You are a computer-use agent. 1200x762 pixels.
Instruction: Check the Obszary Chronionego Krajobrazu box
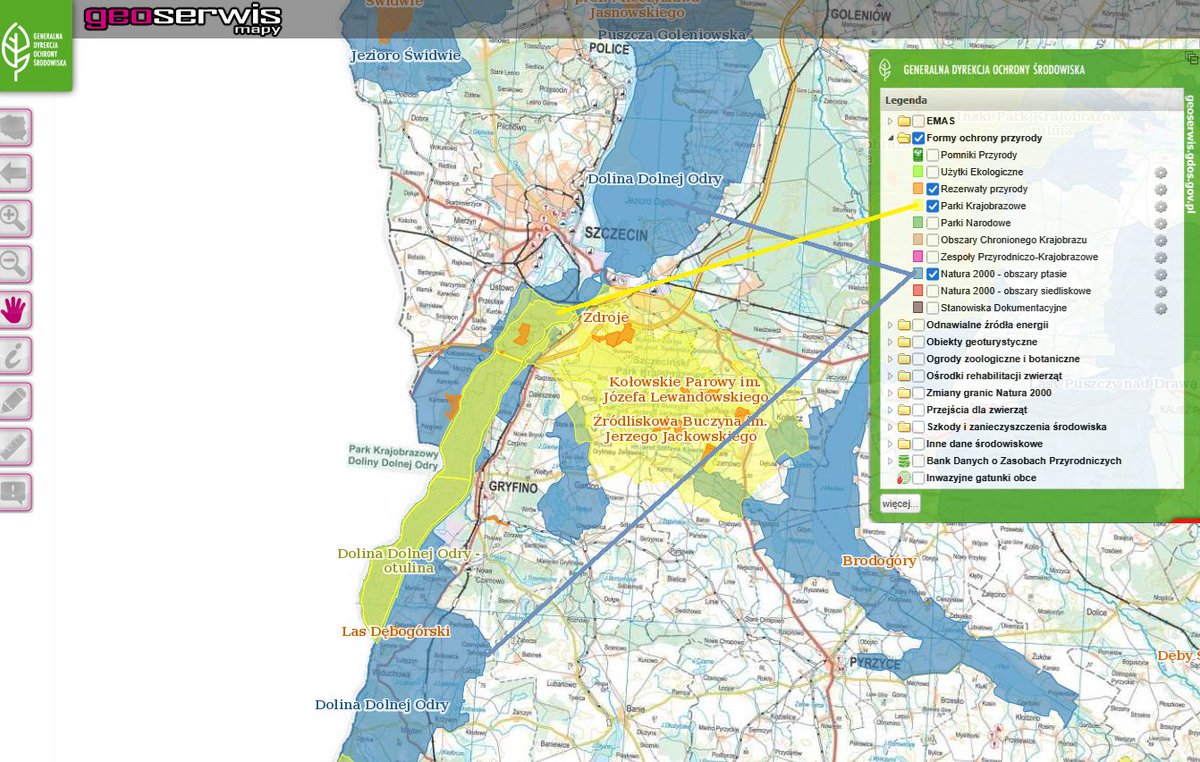(x=932, y=240)
